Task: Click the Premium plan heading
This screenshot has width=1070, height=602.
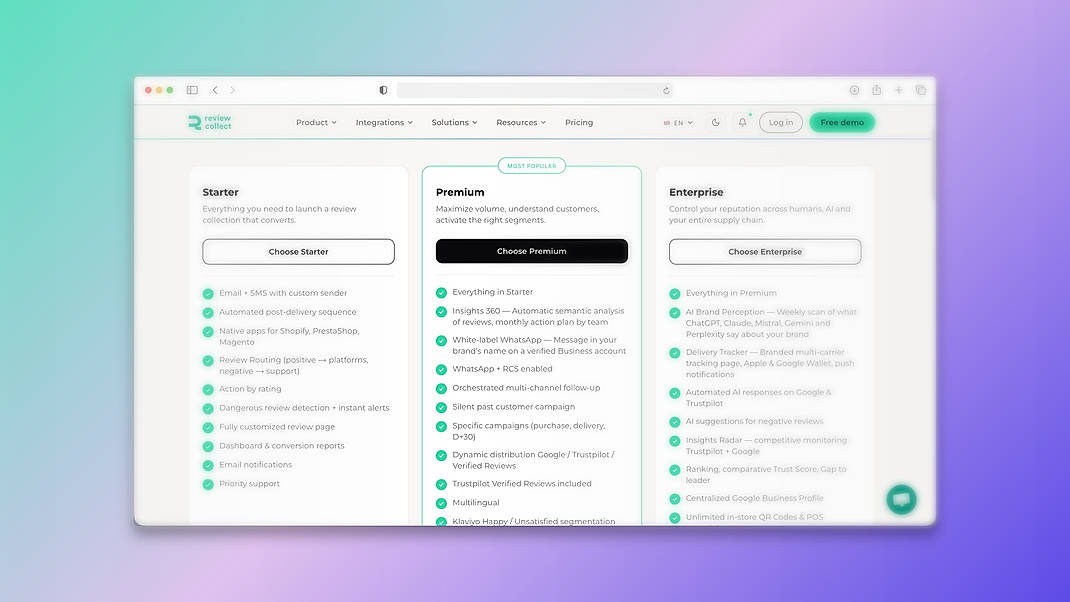Action: [460, 192]
